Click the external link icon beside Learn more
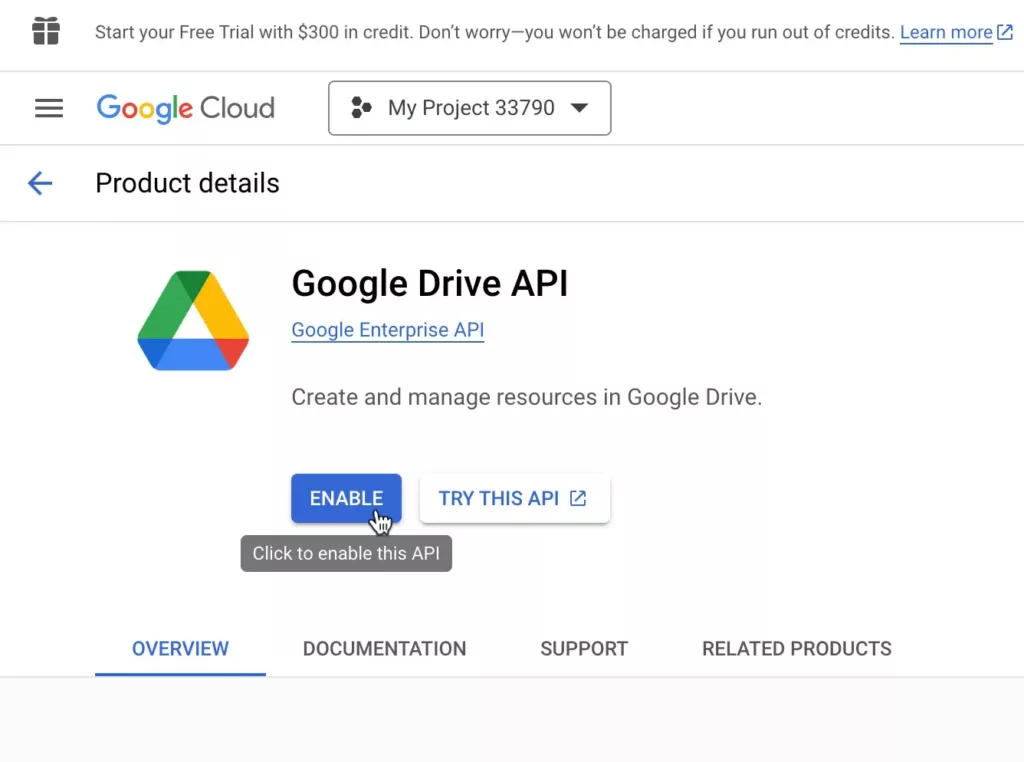This screenshot has width=1024, height=762. point(1005,33)
